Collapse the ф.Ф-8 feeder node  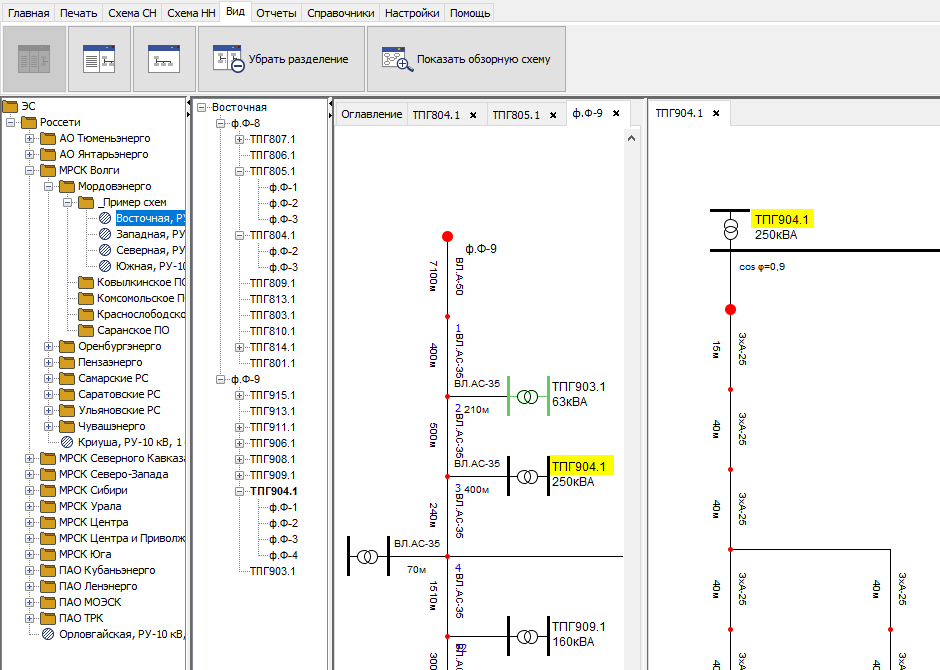tap(221, 123)
